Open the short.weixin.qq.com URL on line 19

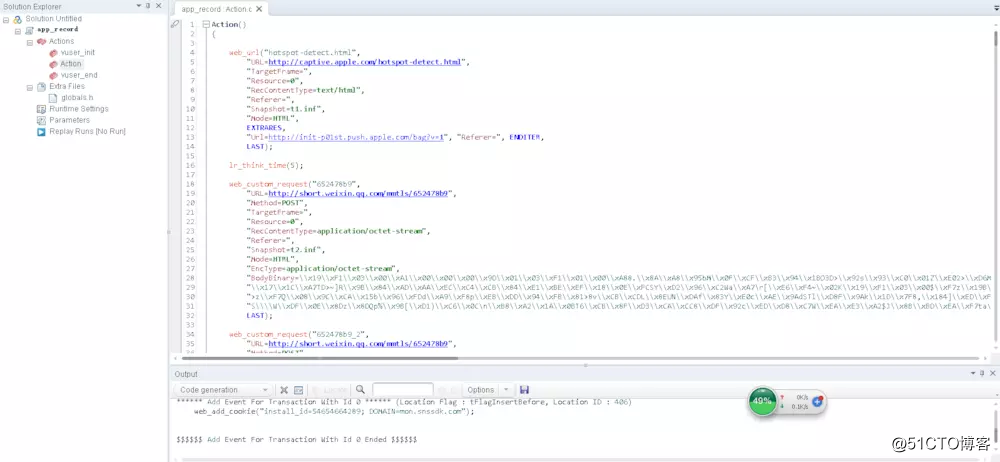pos(360,193)
